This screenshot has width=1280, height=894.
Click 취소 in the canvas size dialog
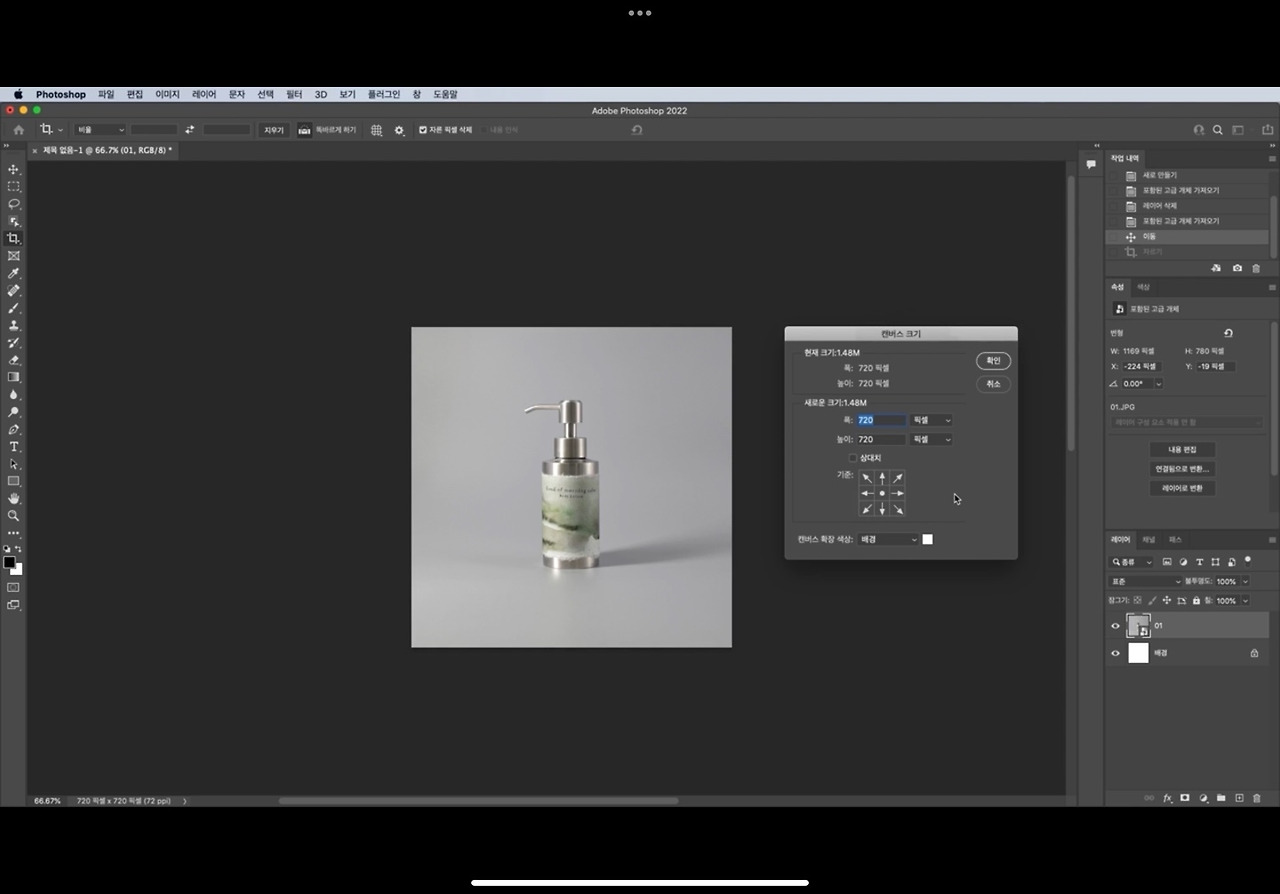tap(993, 384)
